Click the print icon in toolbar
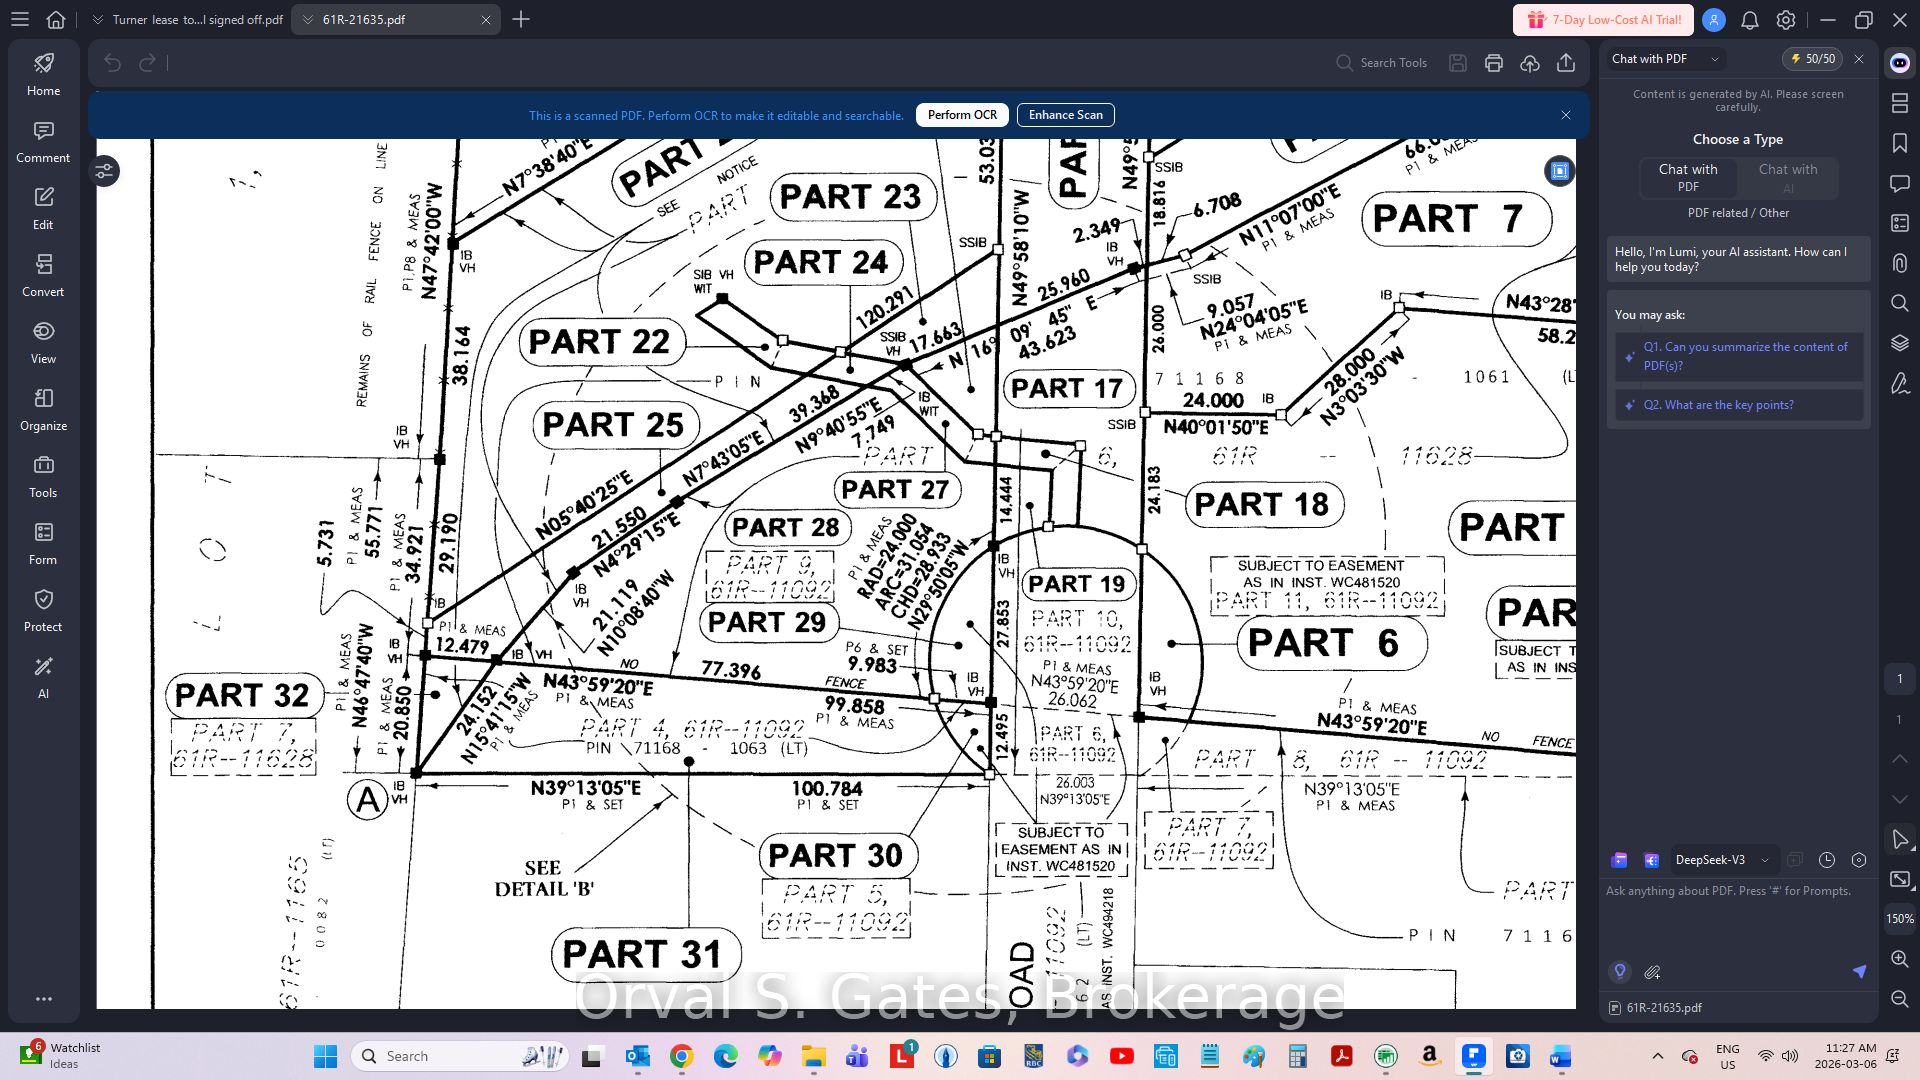1920x1080 pixels. coord(1494,63)
